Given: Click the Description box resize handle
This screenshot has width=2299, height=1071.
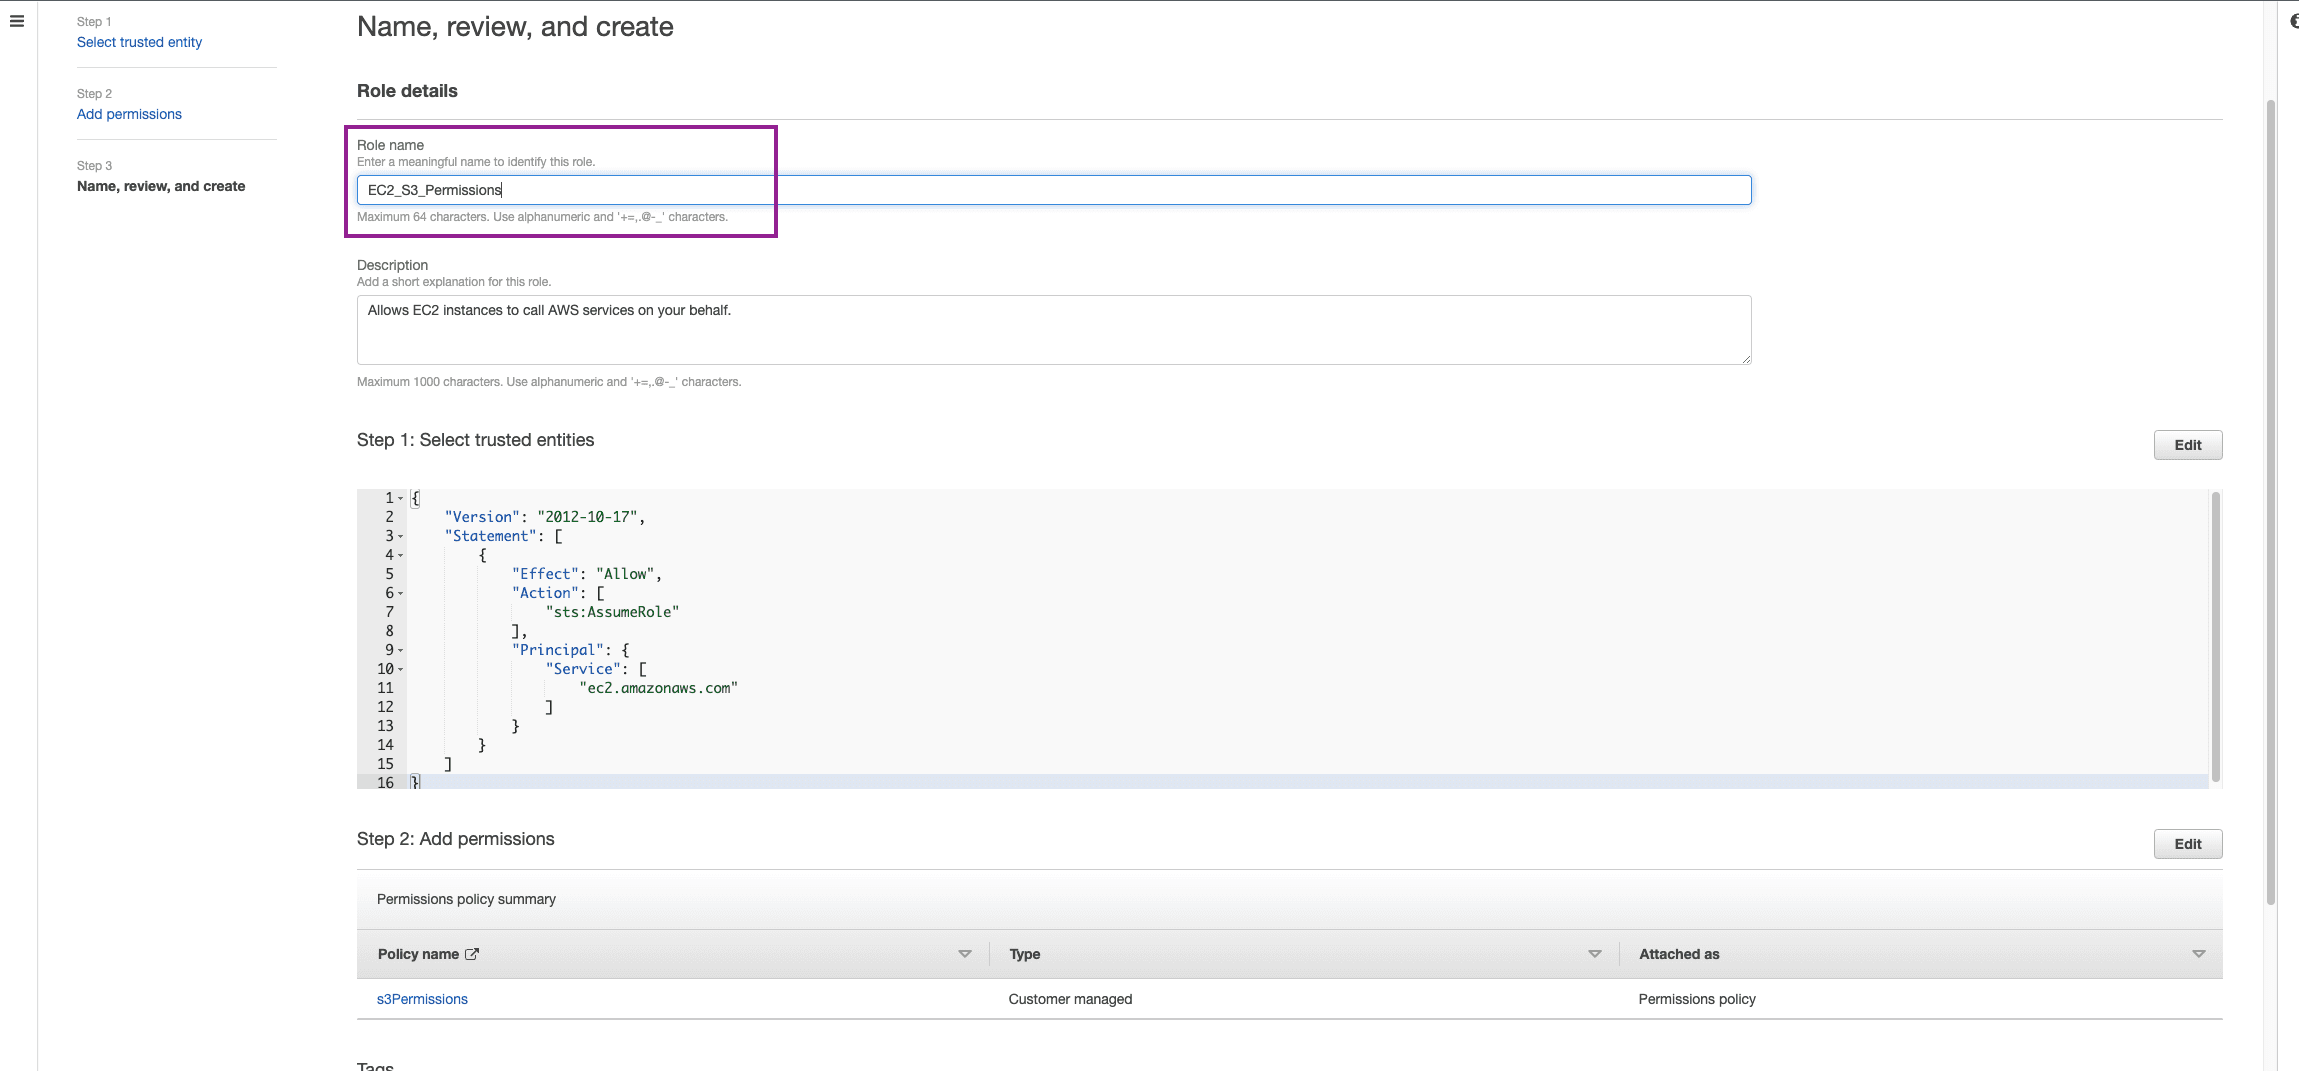Looking at the screenshot, I should pyautogui.click(x=1746, y=359).
